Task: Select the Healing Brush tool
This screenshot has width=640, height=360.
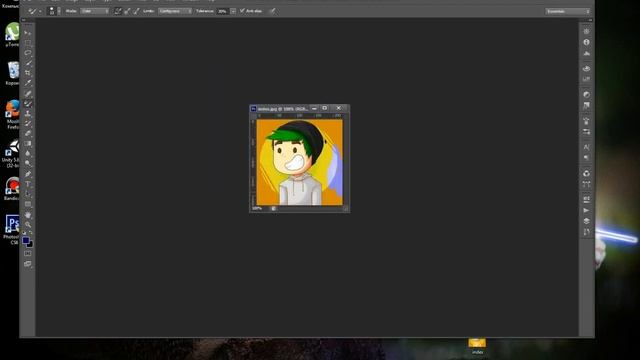Action: pyautogui.click(x=28, y=94)
